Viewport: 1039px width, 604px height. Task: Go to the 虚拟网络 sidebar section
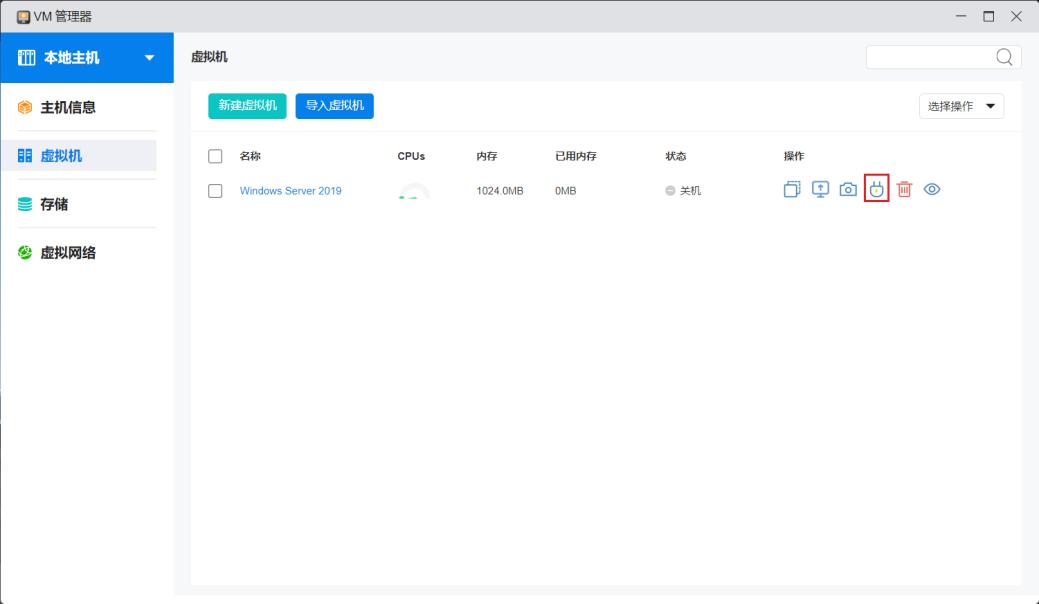(x=67, y=253)
